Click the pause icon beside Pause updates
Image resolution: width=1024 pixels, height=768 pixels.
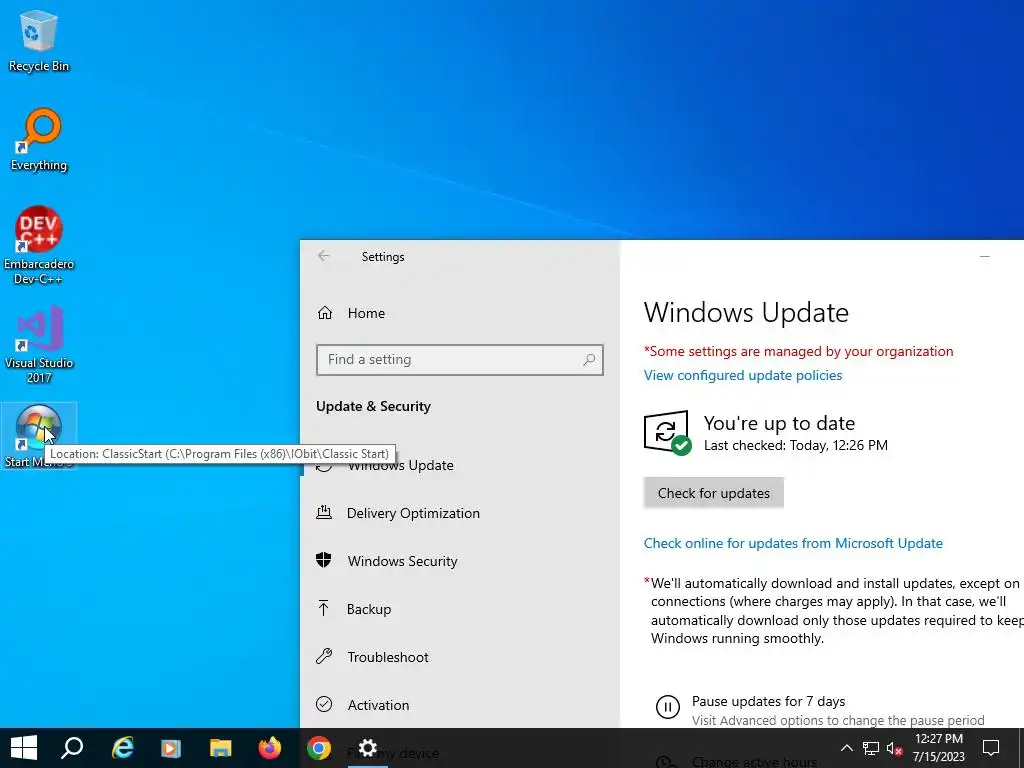pyautogui.click(x=667, y=707)
